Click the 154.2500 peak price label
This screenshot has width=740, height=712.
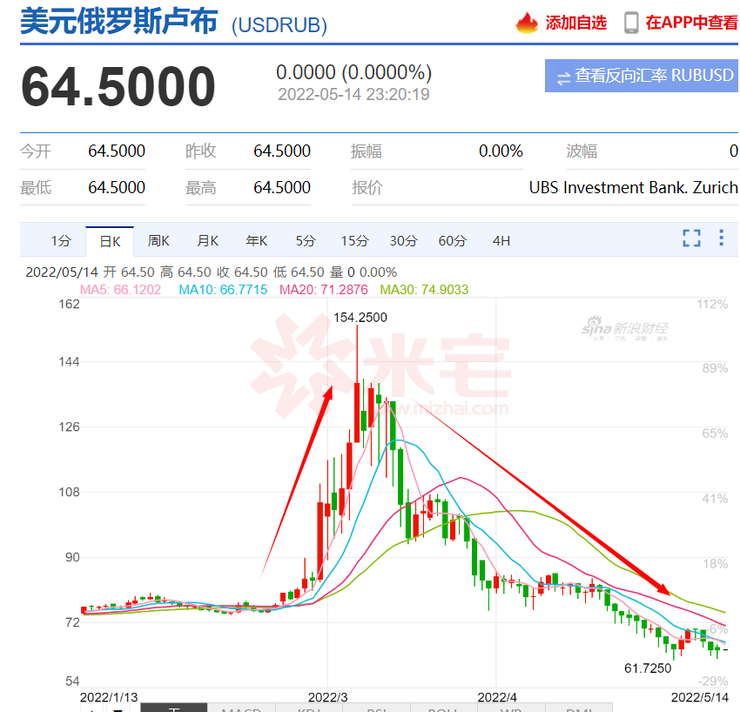[360, 318]
